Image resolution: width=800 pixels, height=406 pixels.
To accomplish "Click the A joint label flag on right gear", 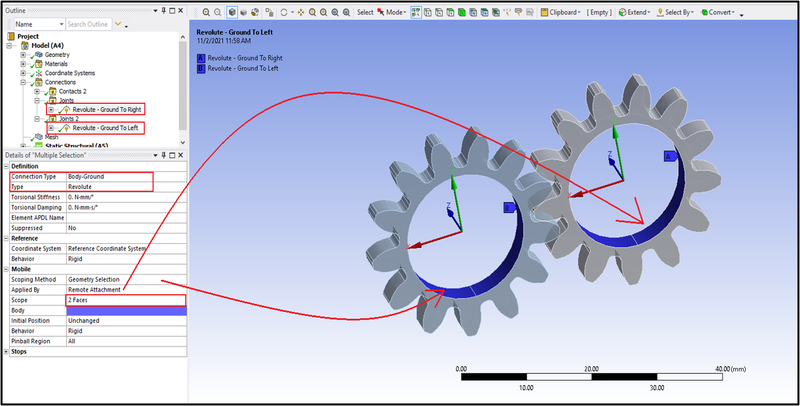I will pyautogui.click(x=670, y=157).
